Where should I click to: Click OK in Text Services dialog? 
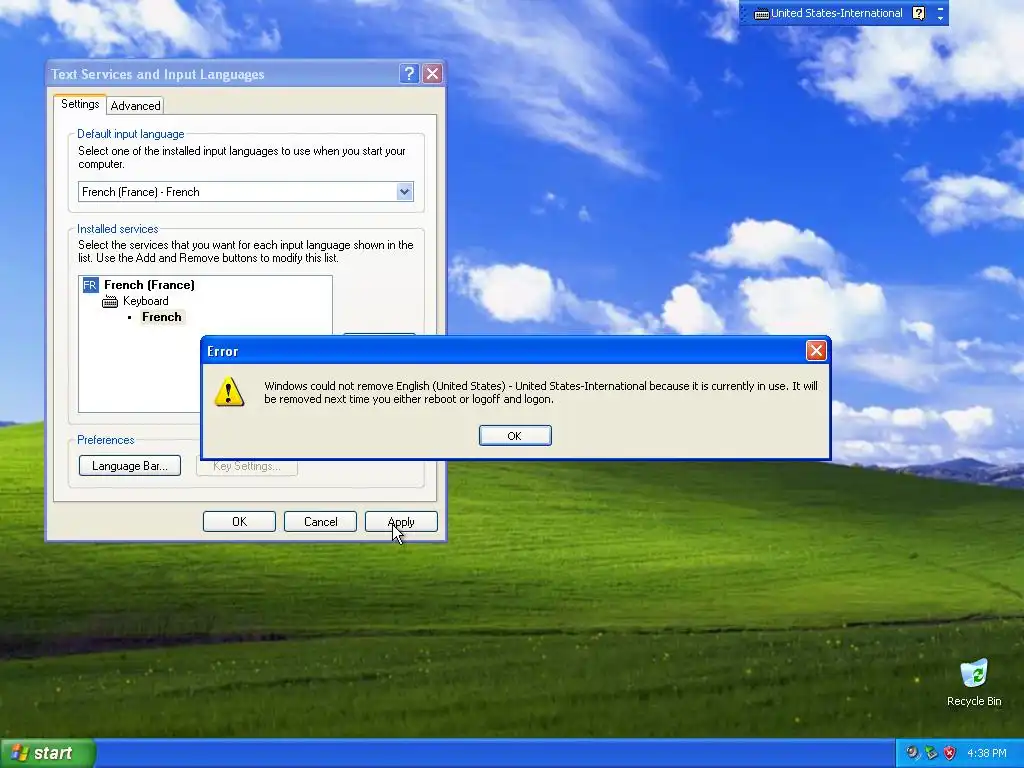[239, 522]
